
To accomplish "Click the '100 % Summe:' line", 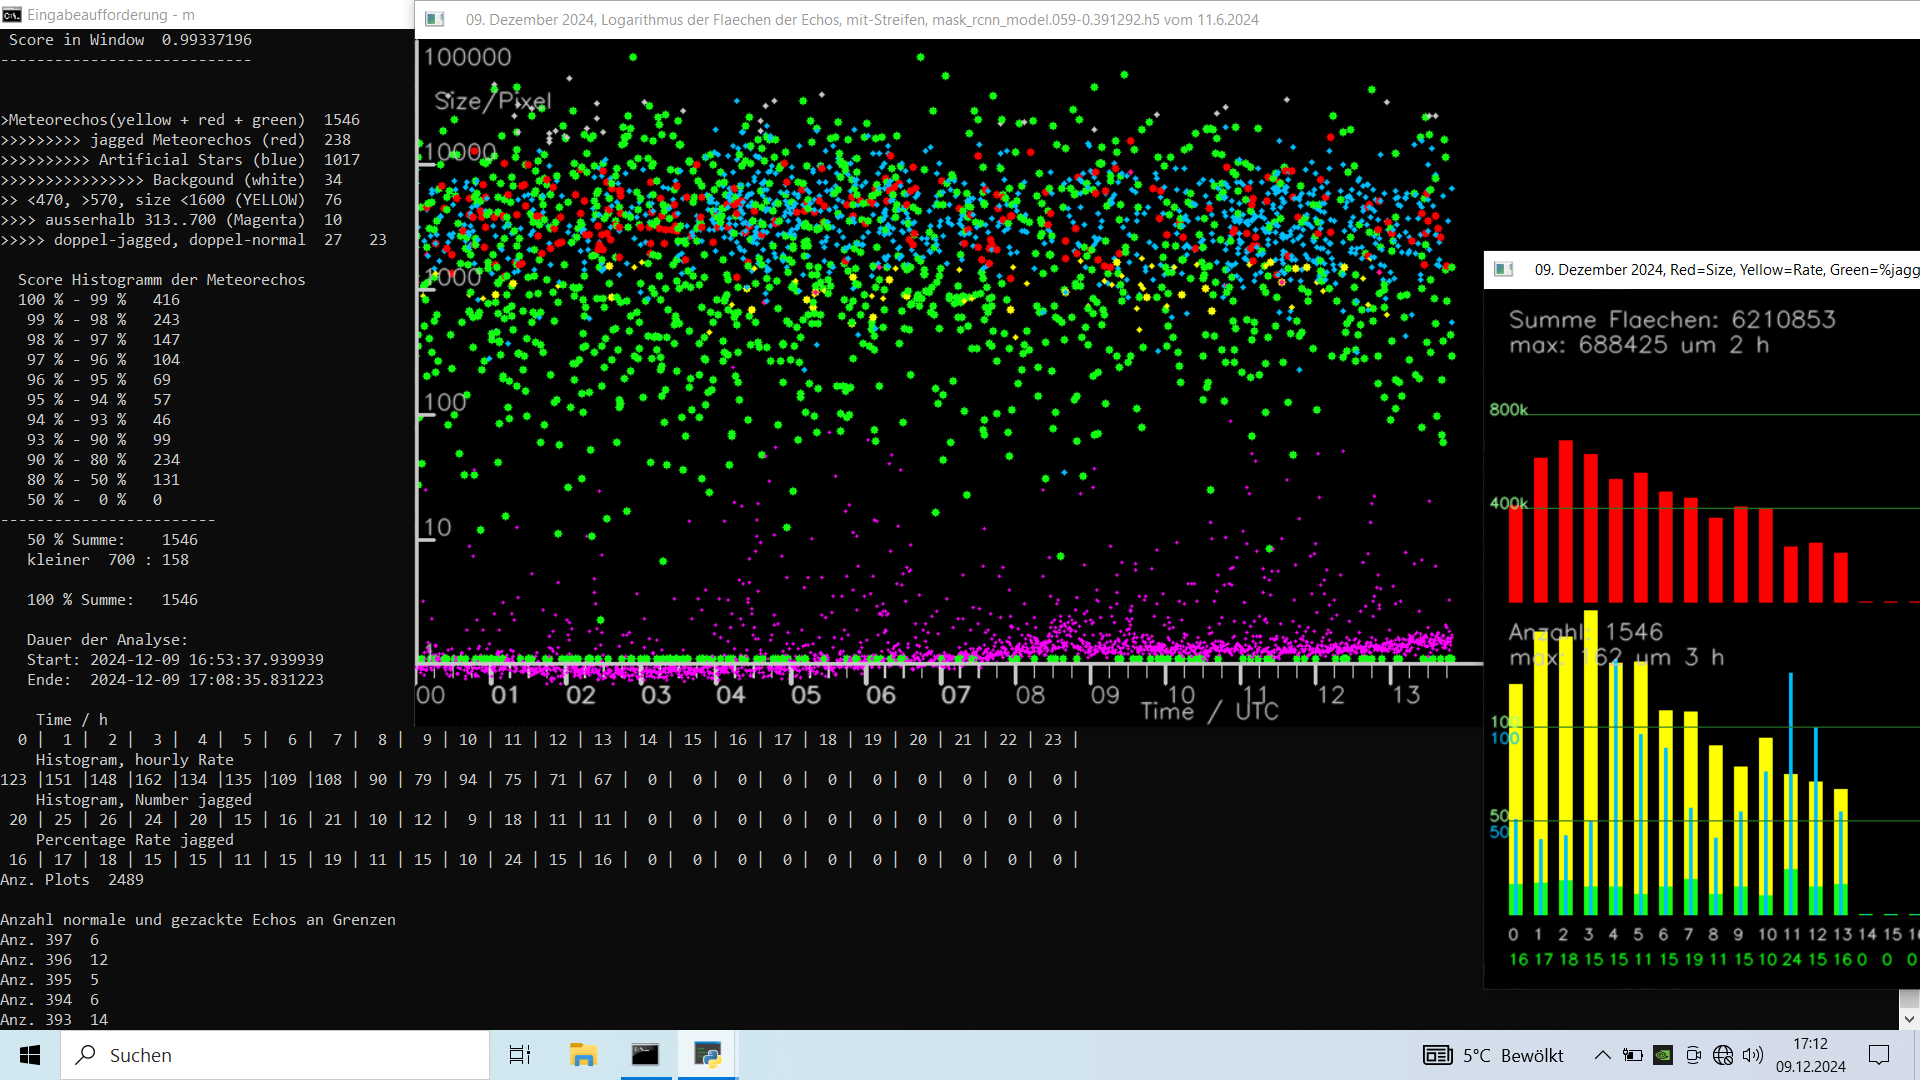I will (x=112, y=600).
